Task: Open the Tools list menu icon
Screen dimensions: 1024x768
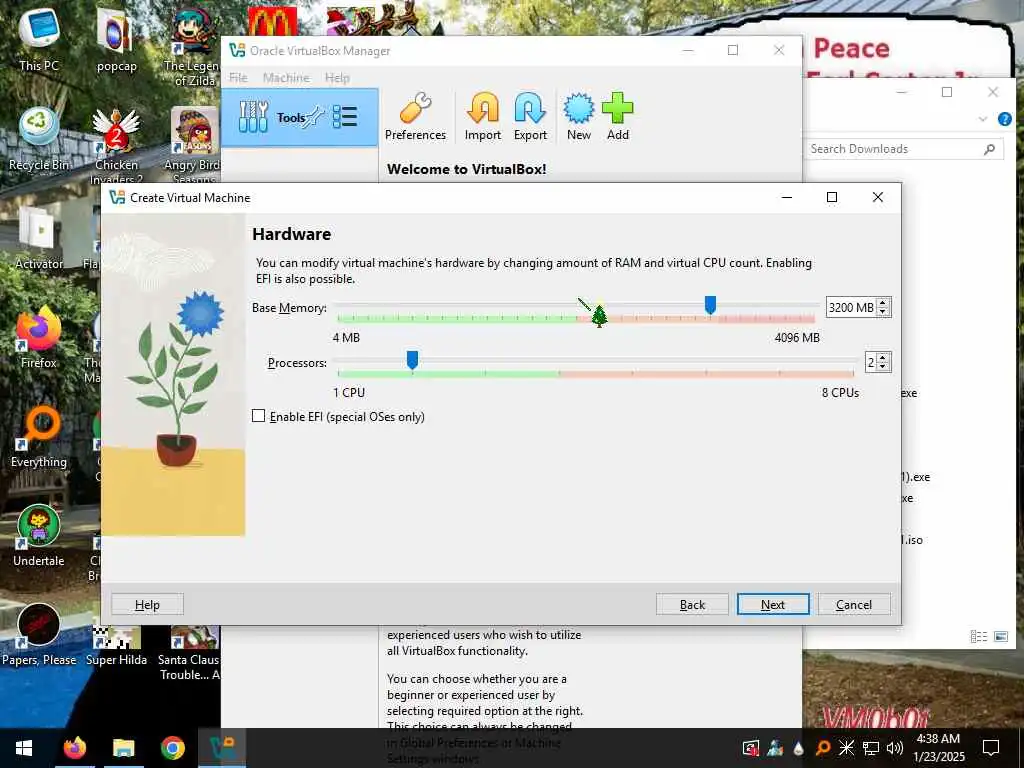Action: pyautogui.click(x=344, y=117)
